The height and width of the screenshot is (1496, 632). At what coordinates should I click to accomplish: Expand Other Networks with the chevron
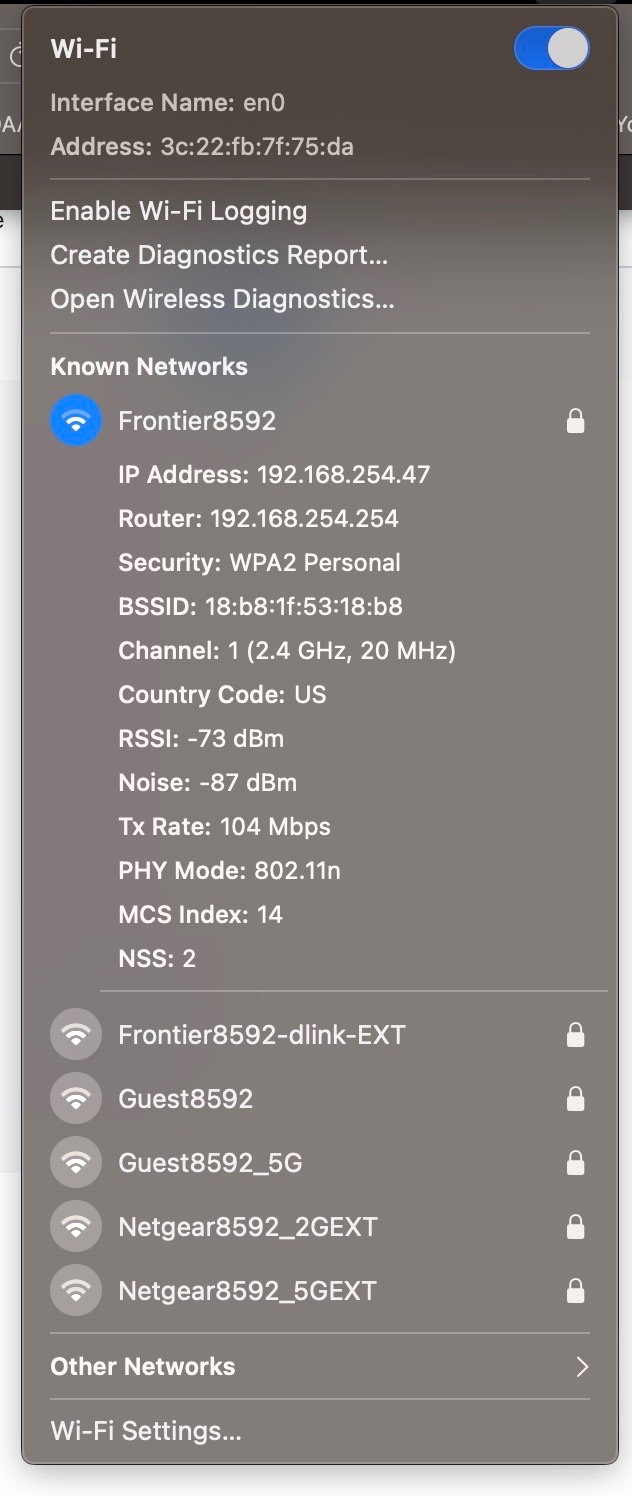pyautogui.click(x=581, y=1366)
